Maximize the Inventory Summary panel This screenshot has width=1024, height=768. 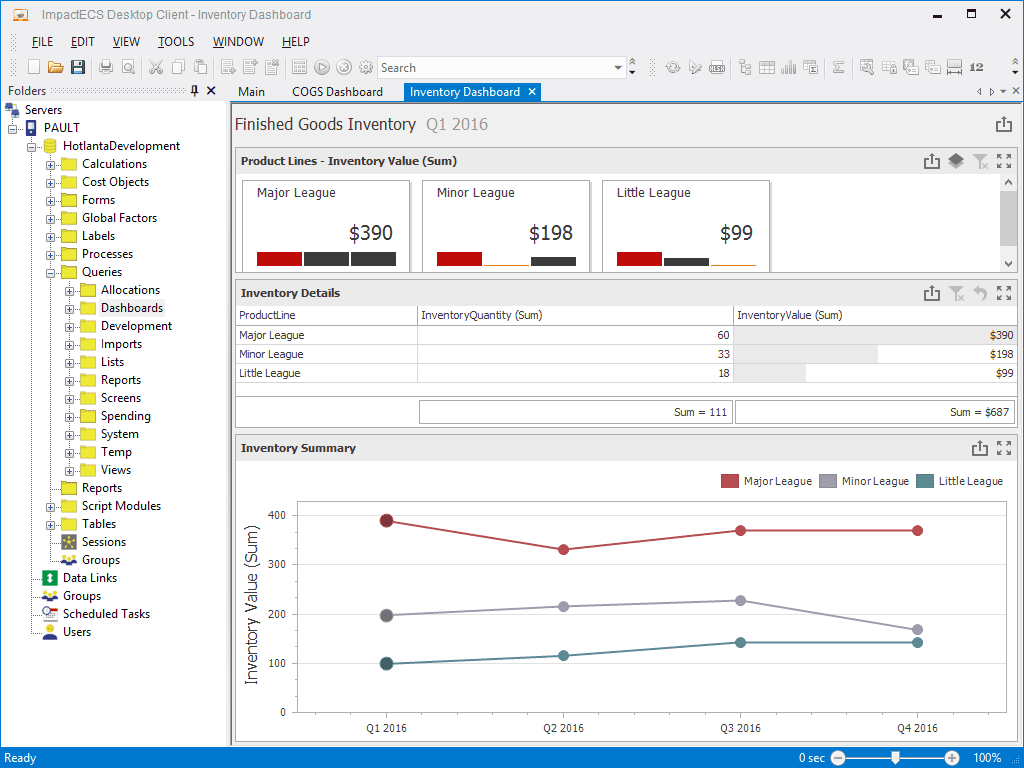[x=1004, y=448]
